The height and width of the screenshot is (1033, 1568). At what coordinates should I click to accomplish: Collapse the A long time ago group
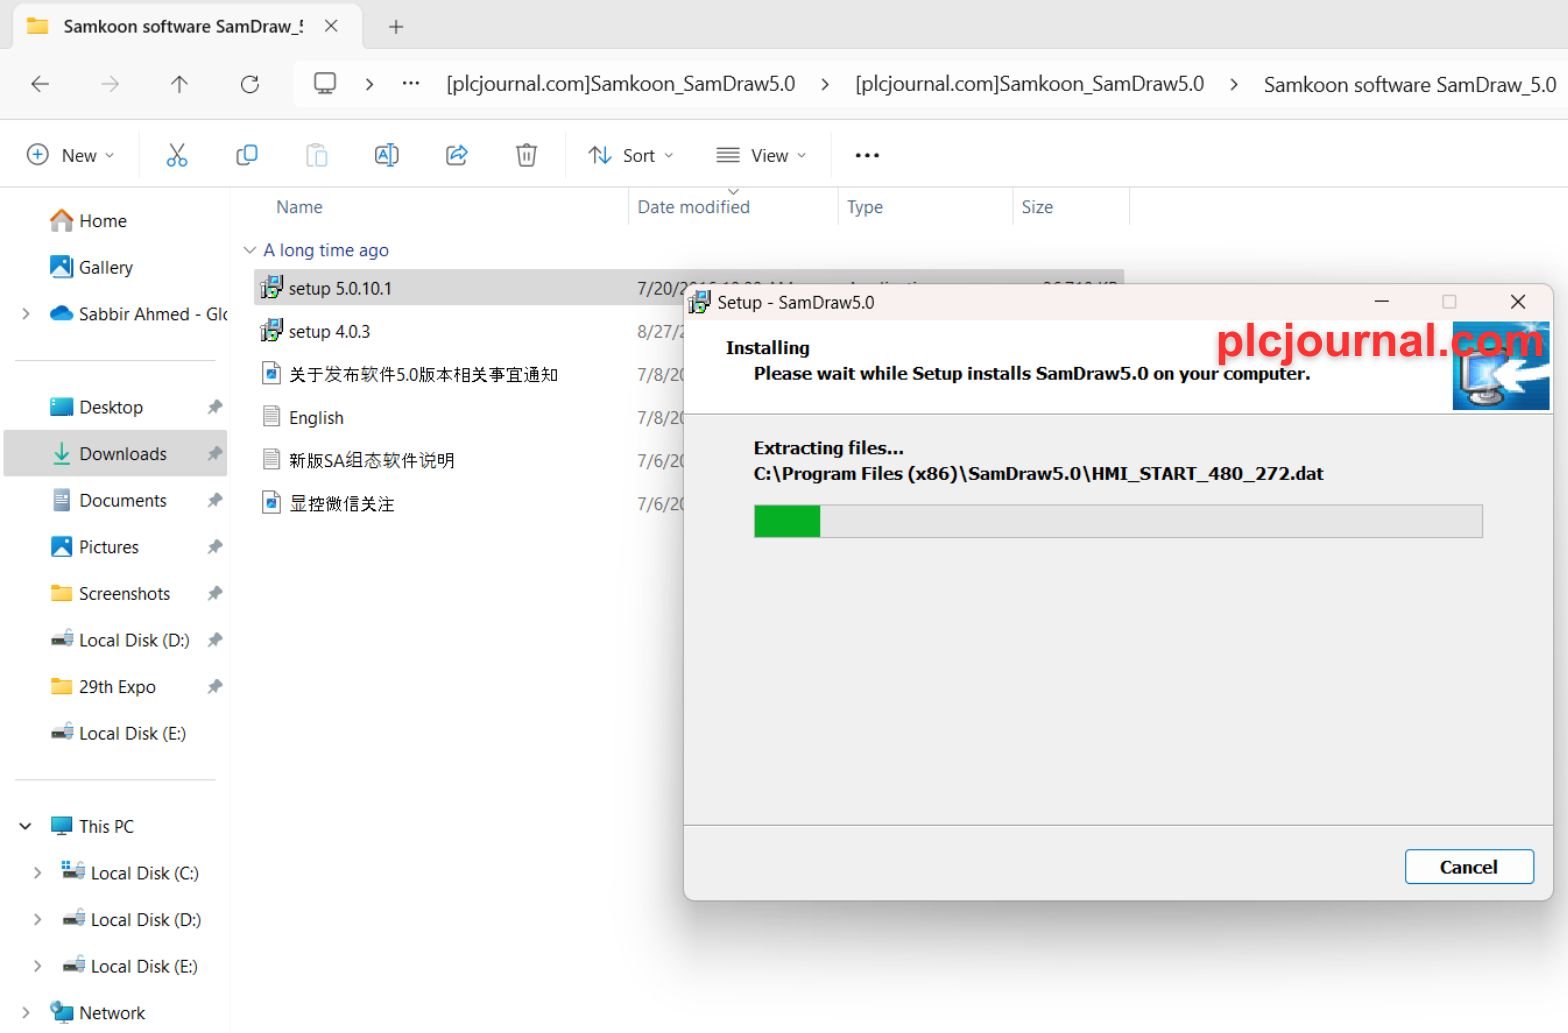[x=250, y=250]
